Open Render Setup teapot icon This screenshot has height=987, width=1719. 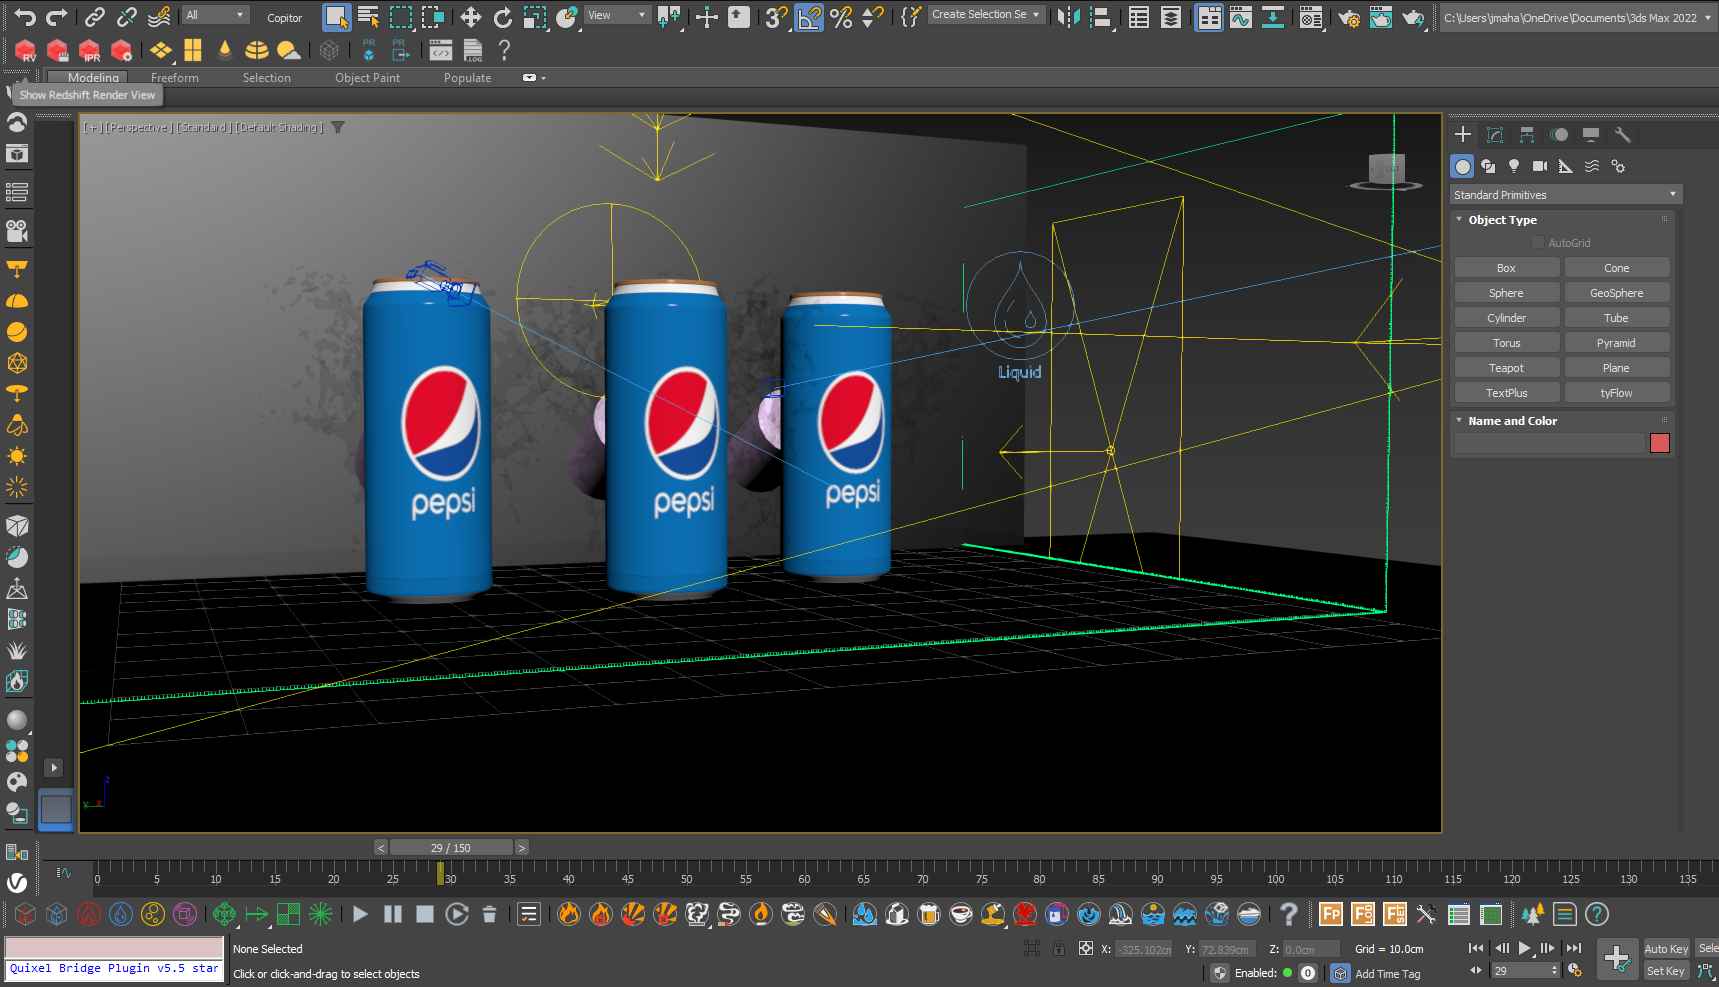(x=1349, y=17)
